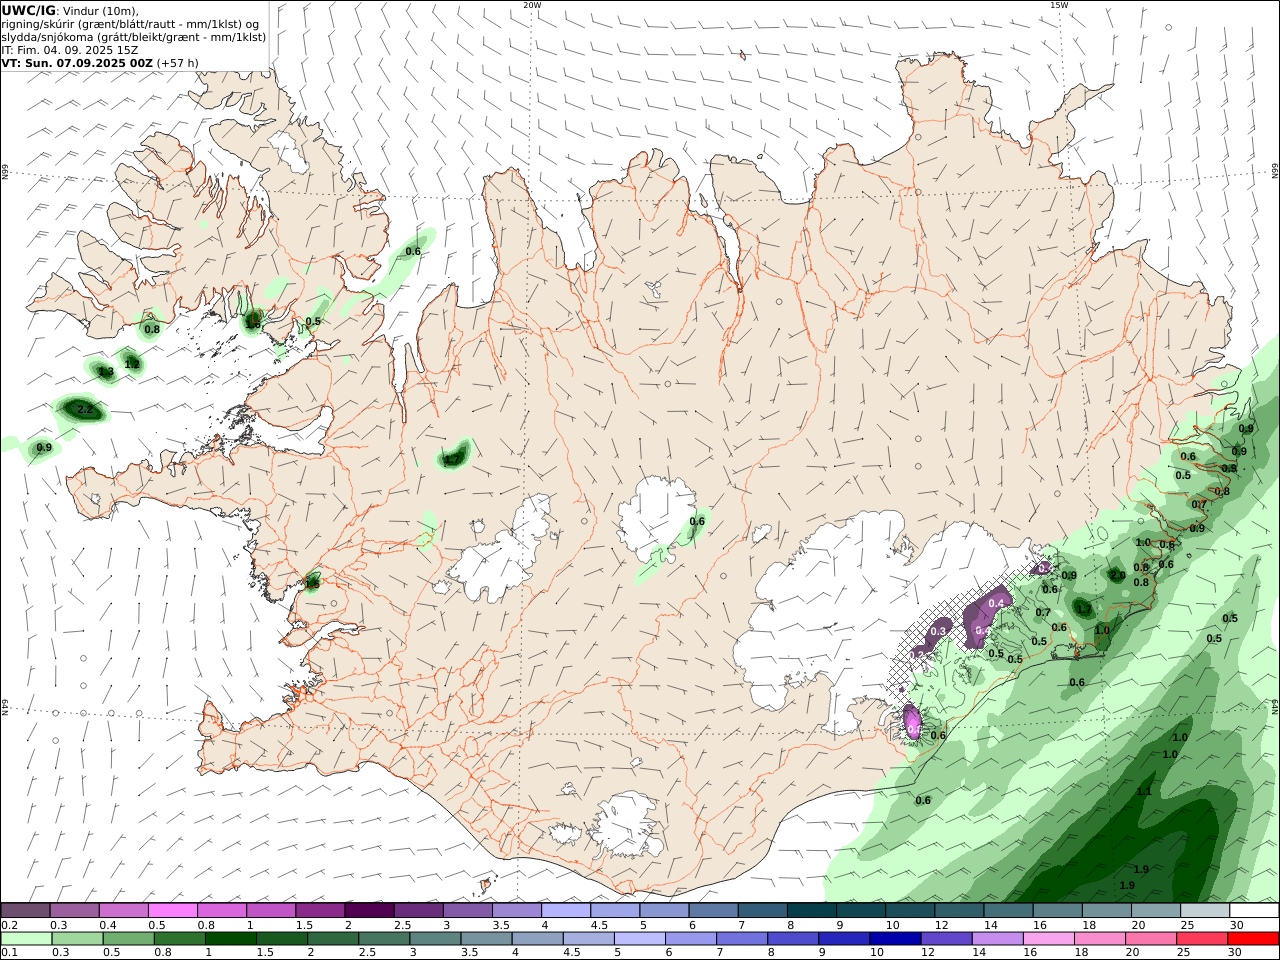Click the UWC/IG title text
1280x960 pixels.
[29, 10]
